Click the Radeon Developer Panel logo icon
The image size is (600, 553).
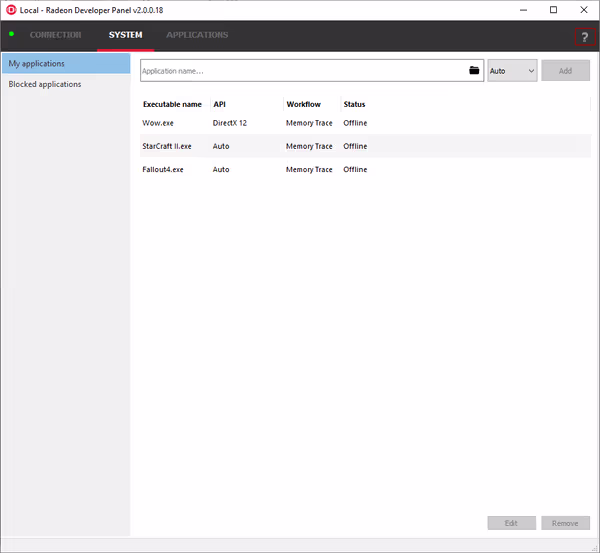coord(11,10)
